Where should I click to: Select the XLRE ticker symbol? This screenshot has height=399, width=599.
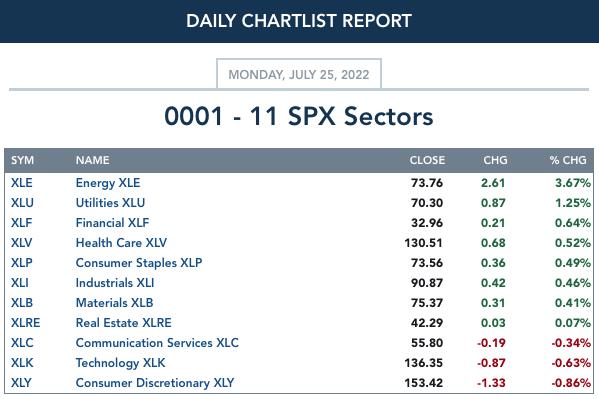pyautogui.click(x=25, y=323)
